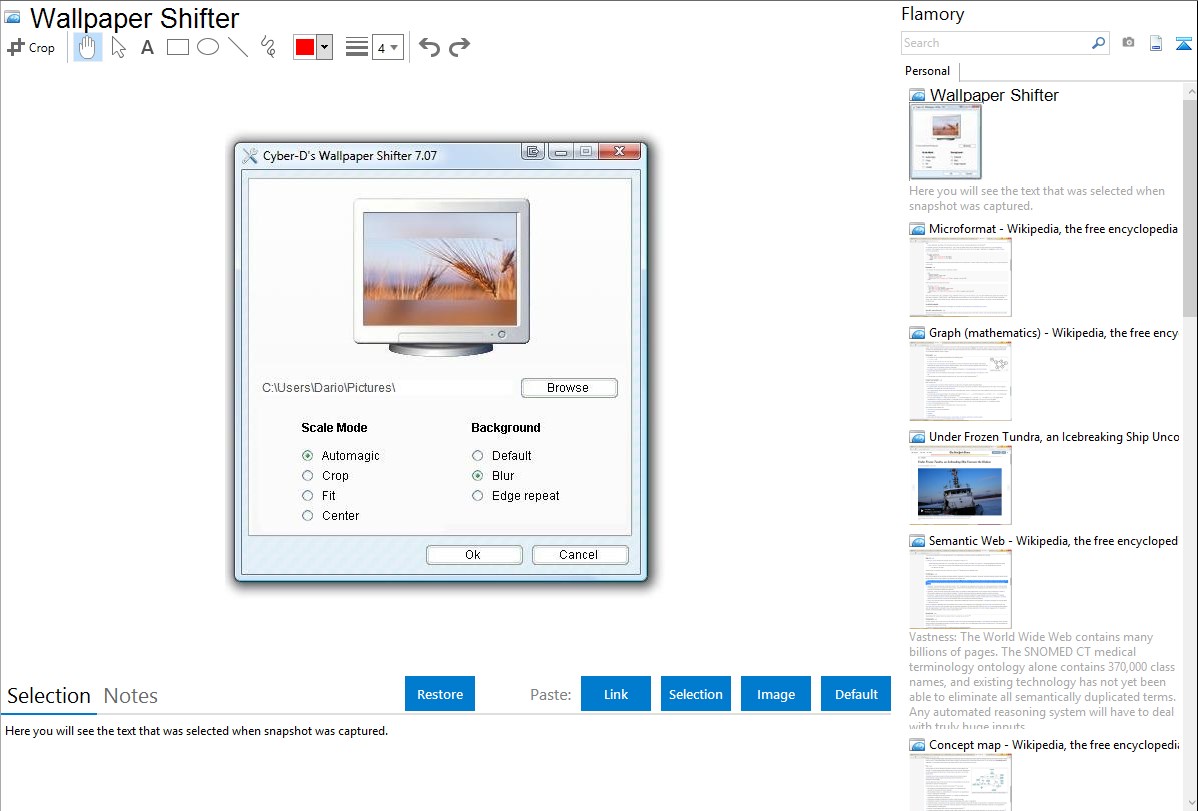
Task: Click the extra window-menu icon in dialog title bar
Action: (533, 151)
